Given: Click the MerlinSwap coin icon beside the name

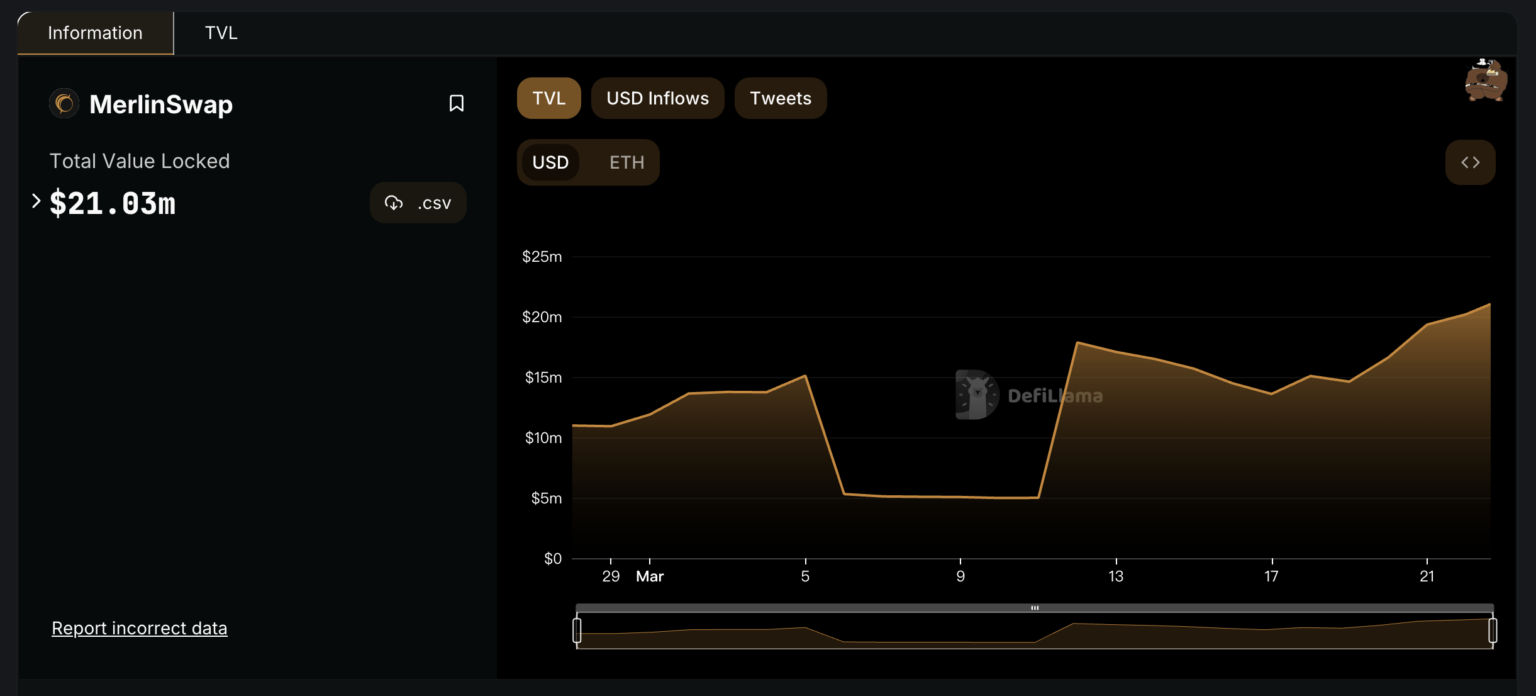Looking at the screenshot, I should click(64, 103).
